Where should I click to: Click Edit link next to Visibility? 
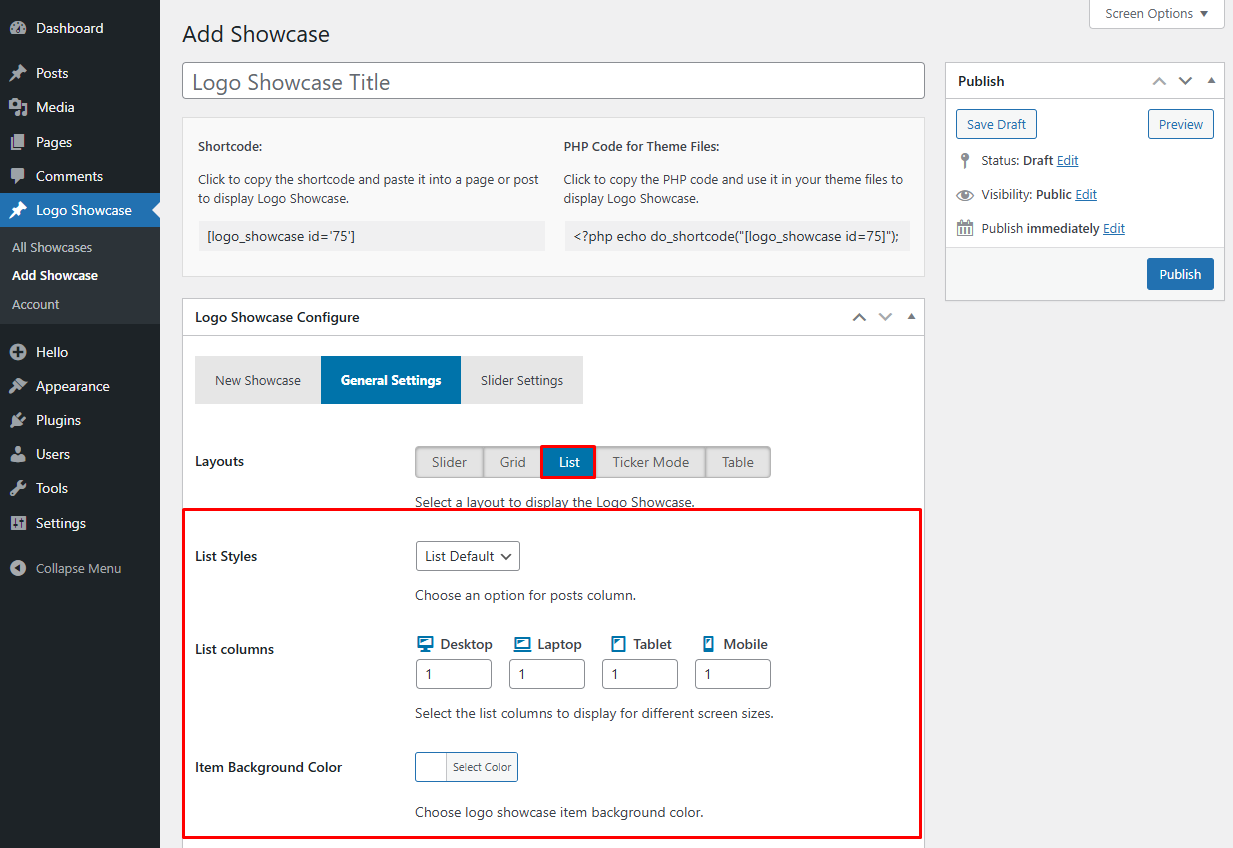point(1086,194)
